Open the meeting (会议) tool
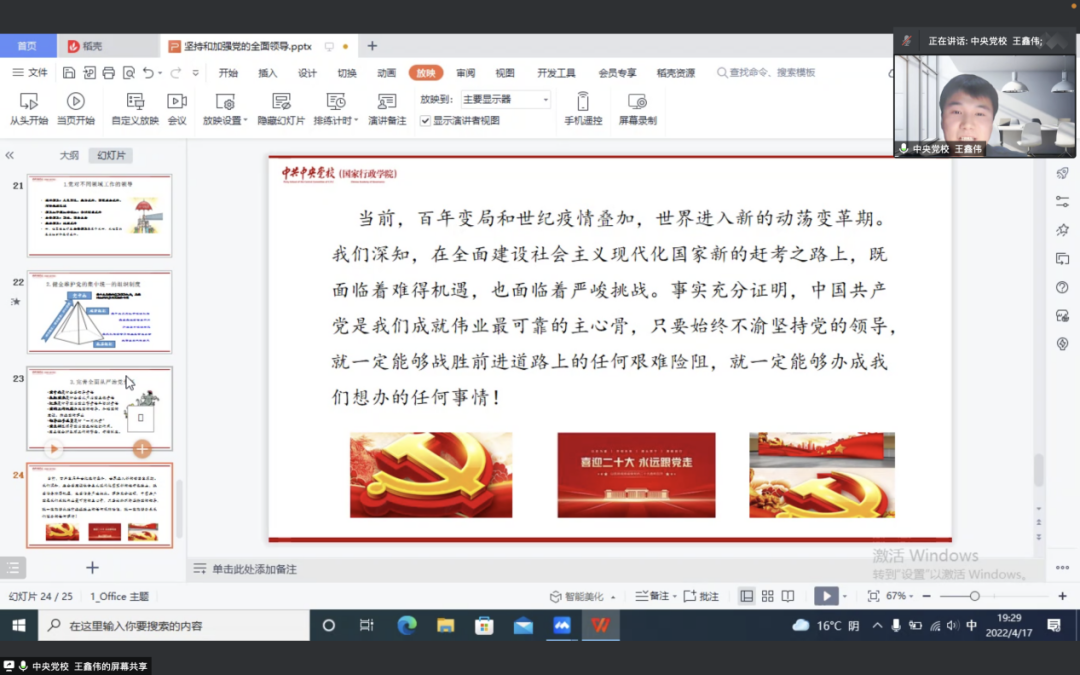This screenshot has width=1080, height=675. pyautogui.click(x=177, y=108)
